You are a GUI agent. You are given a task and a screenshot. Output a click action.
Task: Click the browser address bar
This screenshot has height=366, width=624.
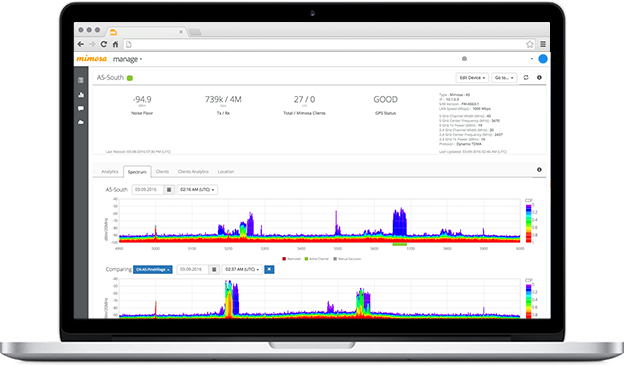(324, 44)
